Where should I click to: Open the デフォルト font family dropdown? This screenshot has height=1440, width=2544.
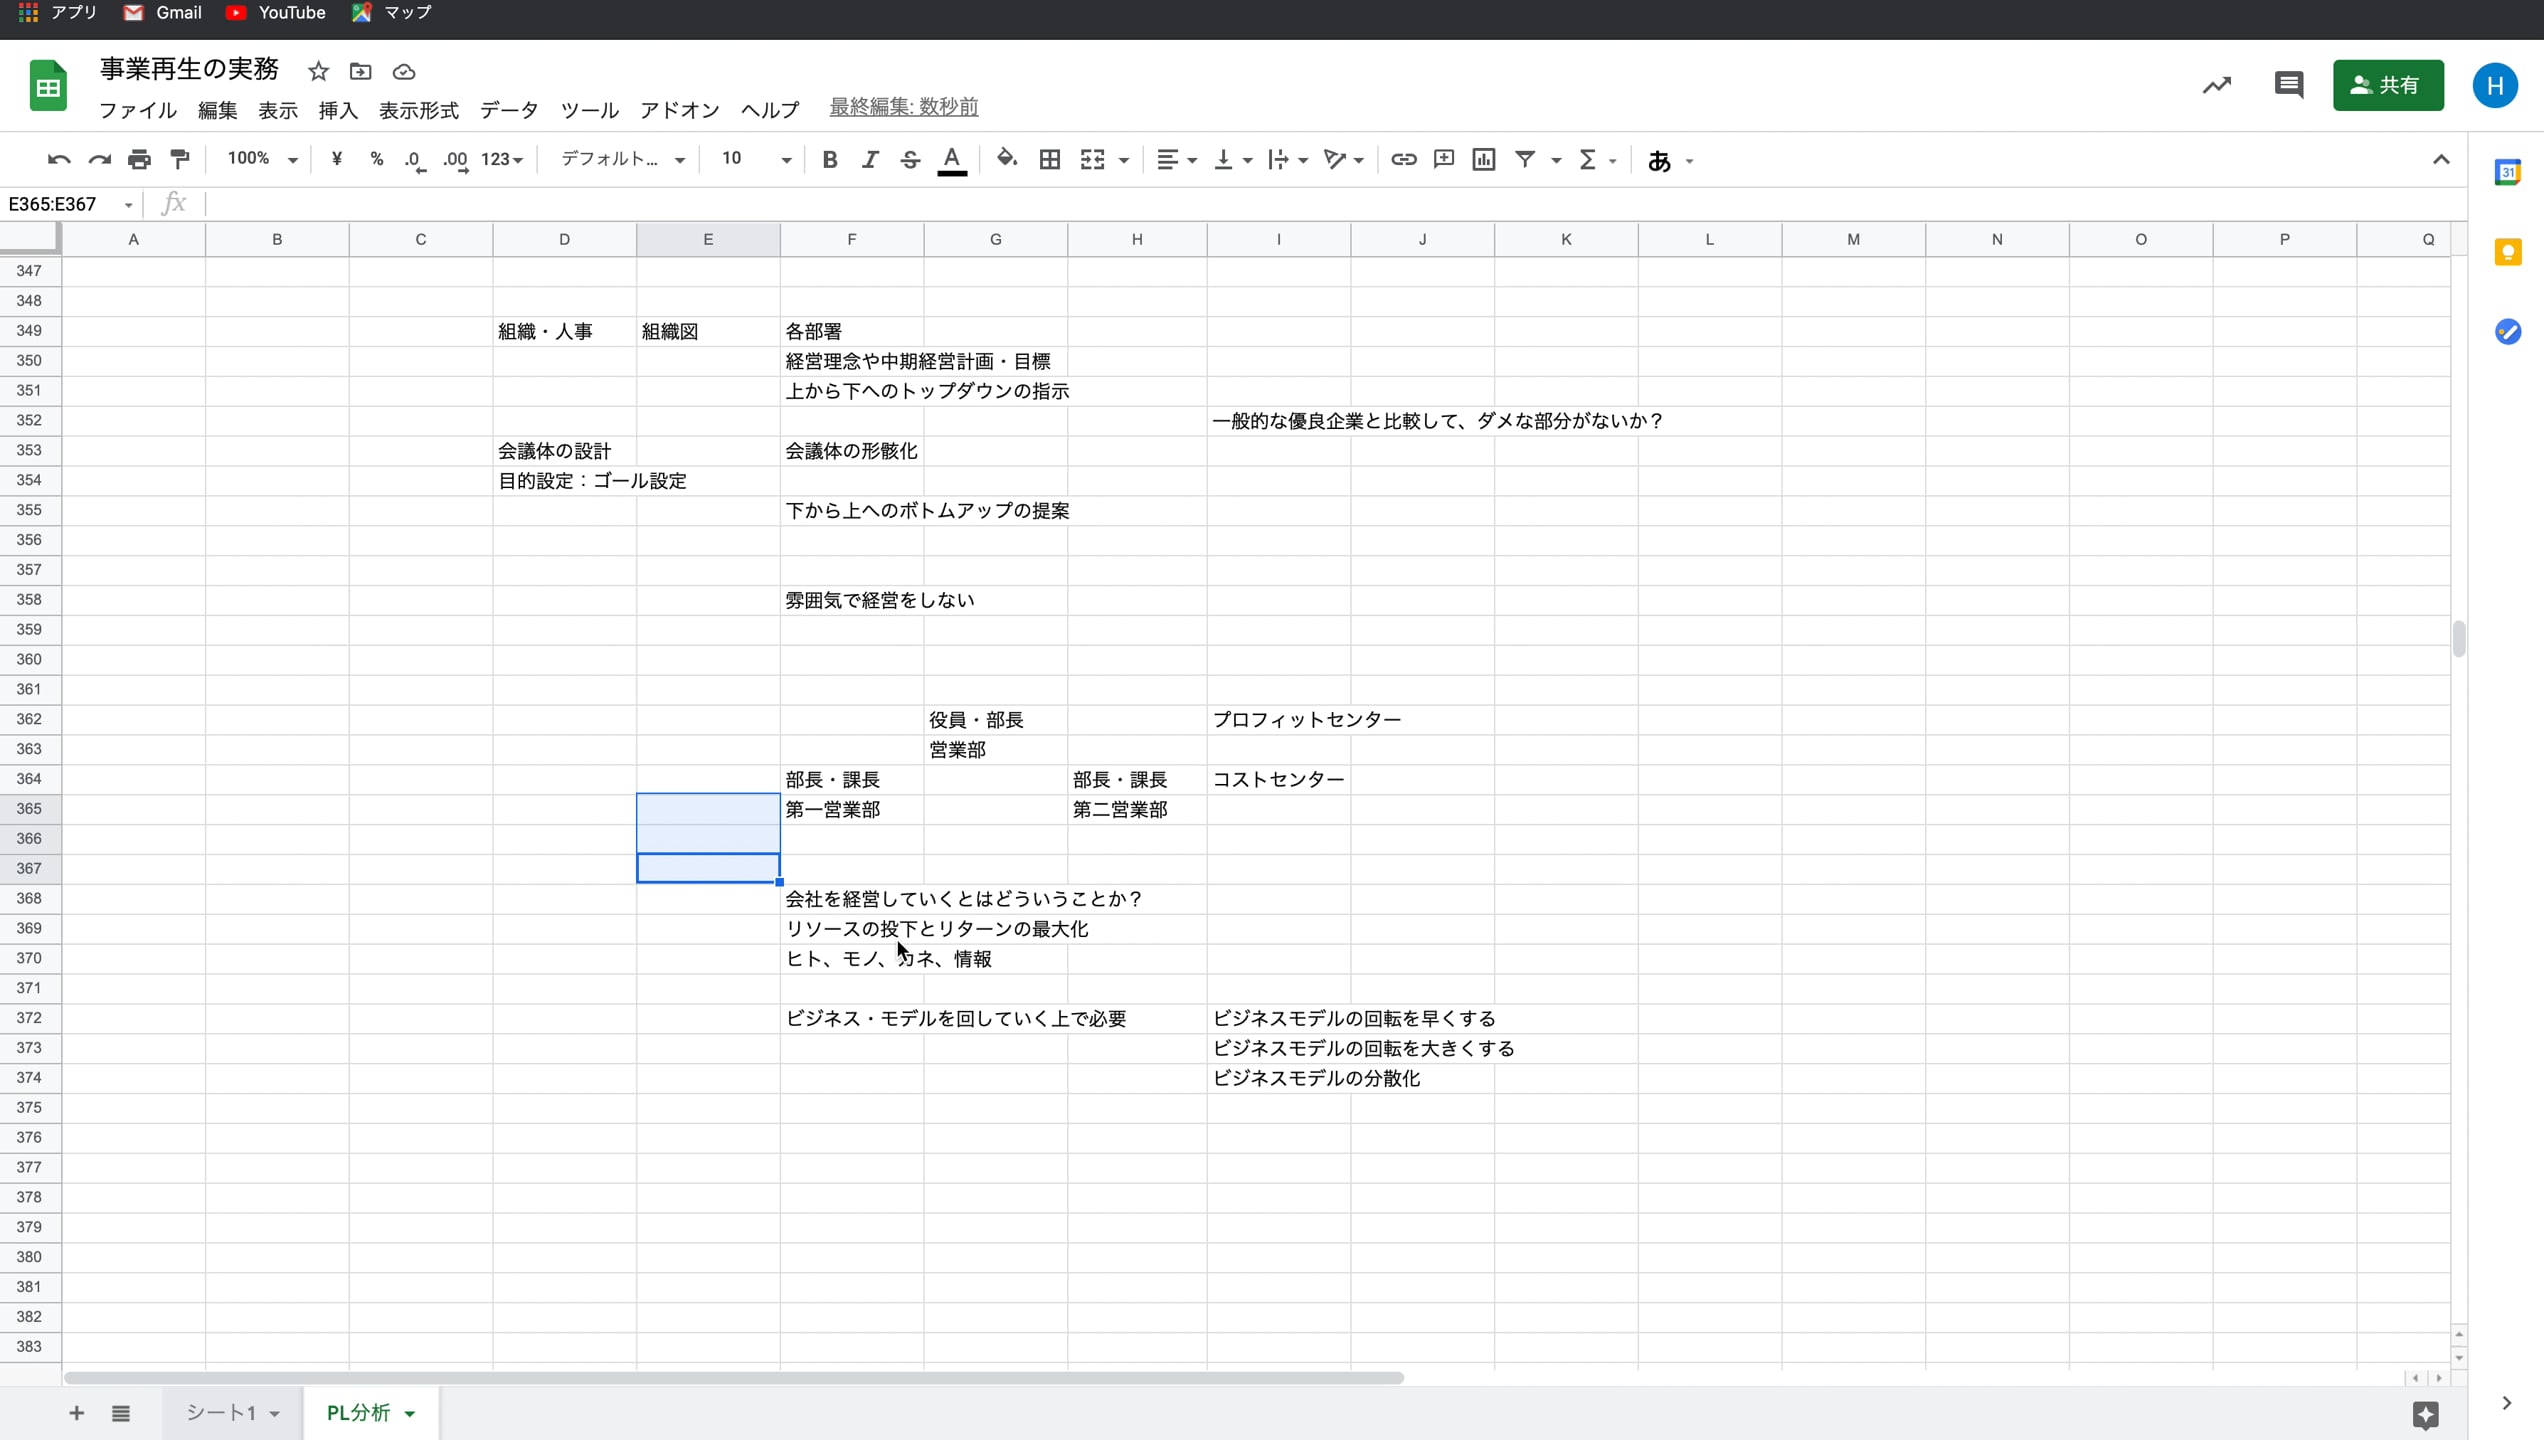click(622, 159)
